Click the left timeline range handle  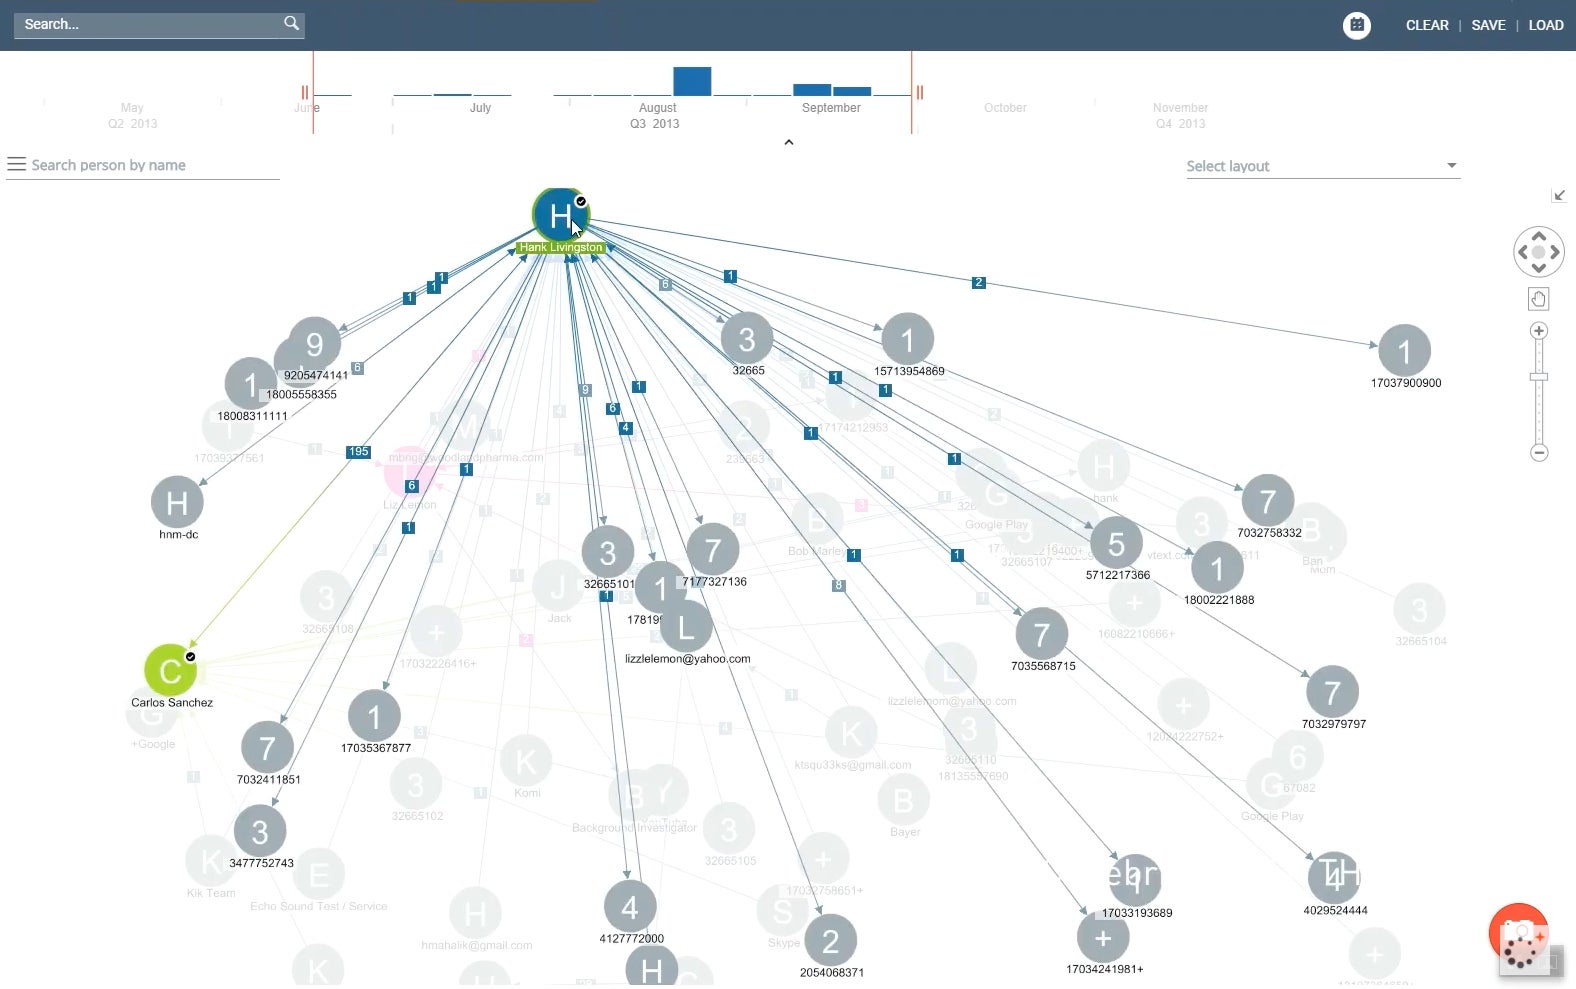306,92
